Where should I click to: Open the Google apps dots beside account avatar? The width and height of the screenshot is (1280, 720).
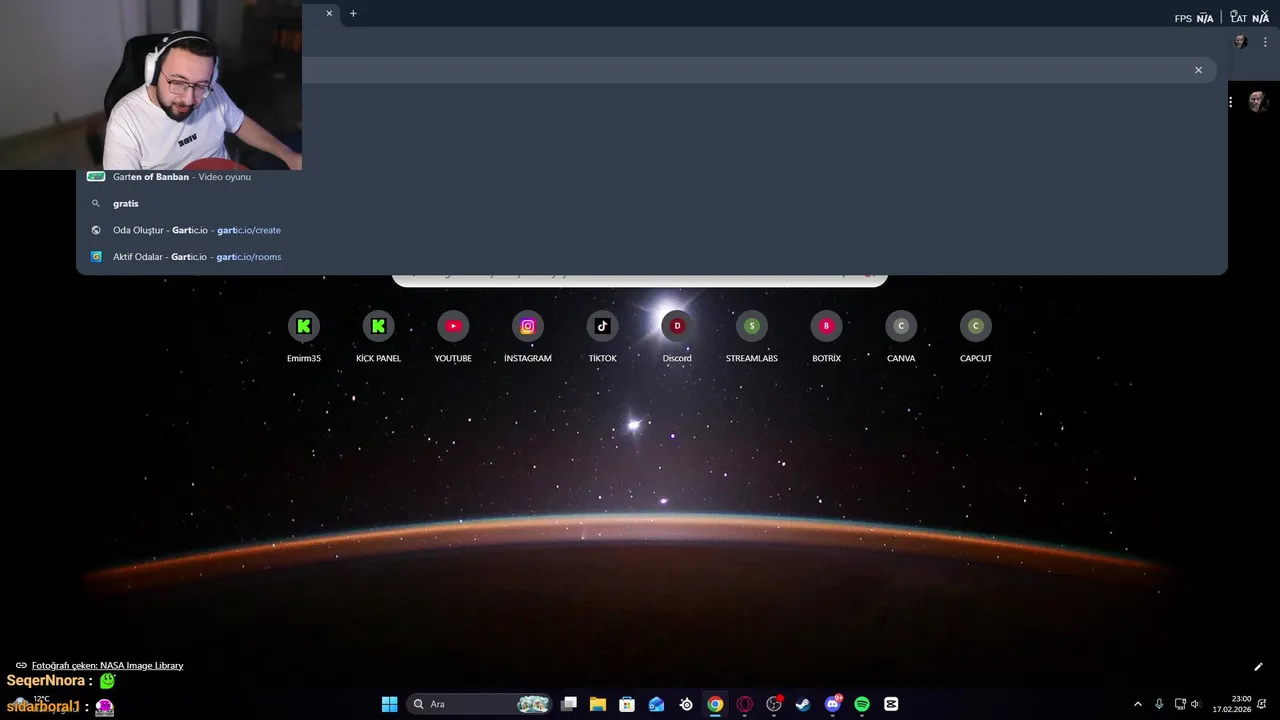(1230, 102)
